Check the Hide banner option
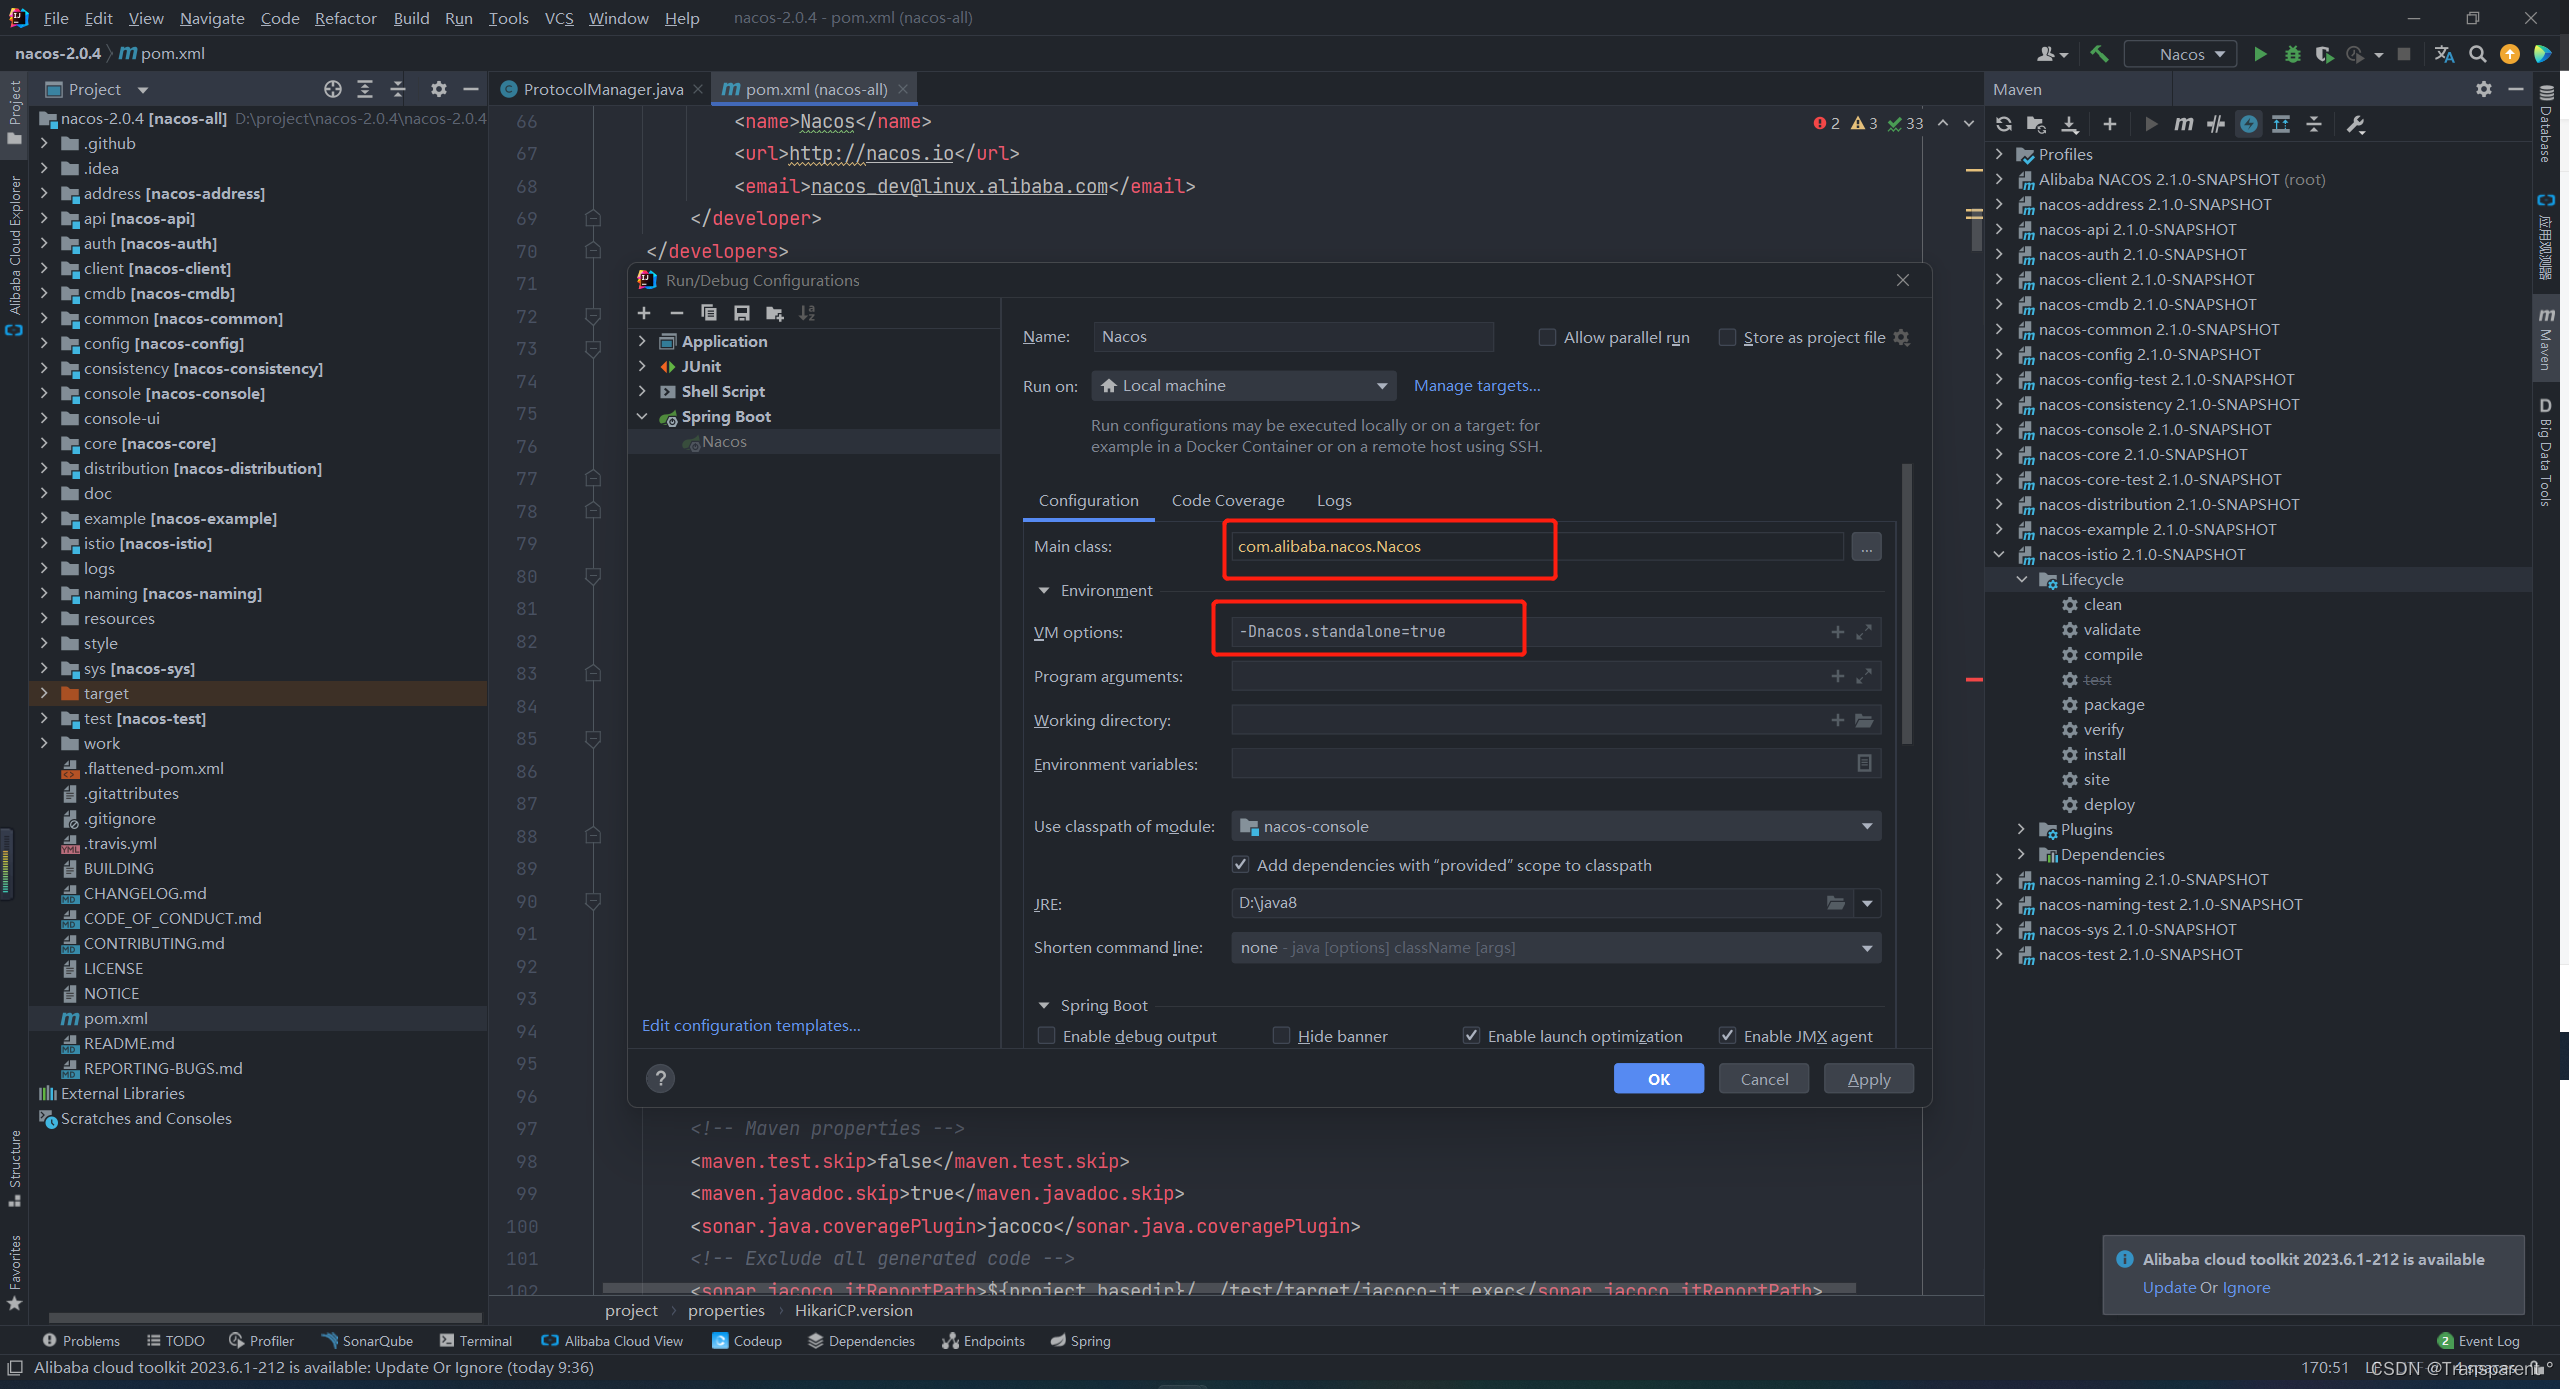Screen dimensions: 2569x1389 point(1281,1036)
